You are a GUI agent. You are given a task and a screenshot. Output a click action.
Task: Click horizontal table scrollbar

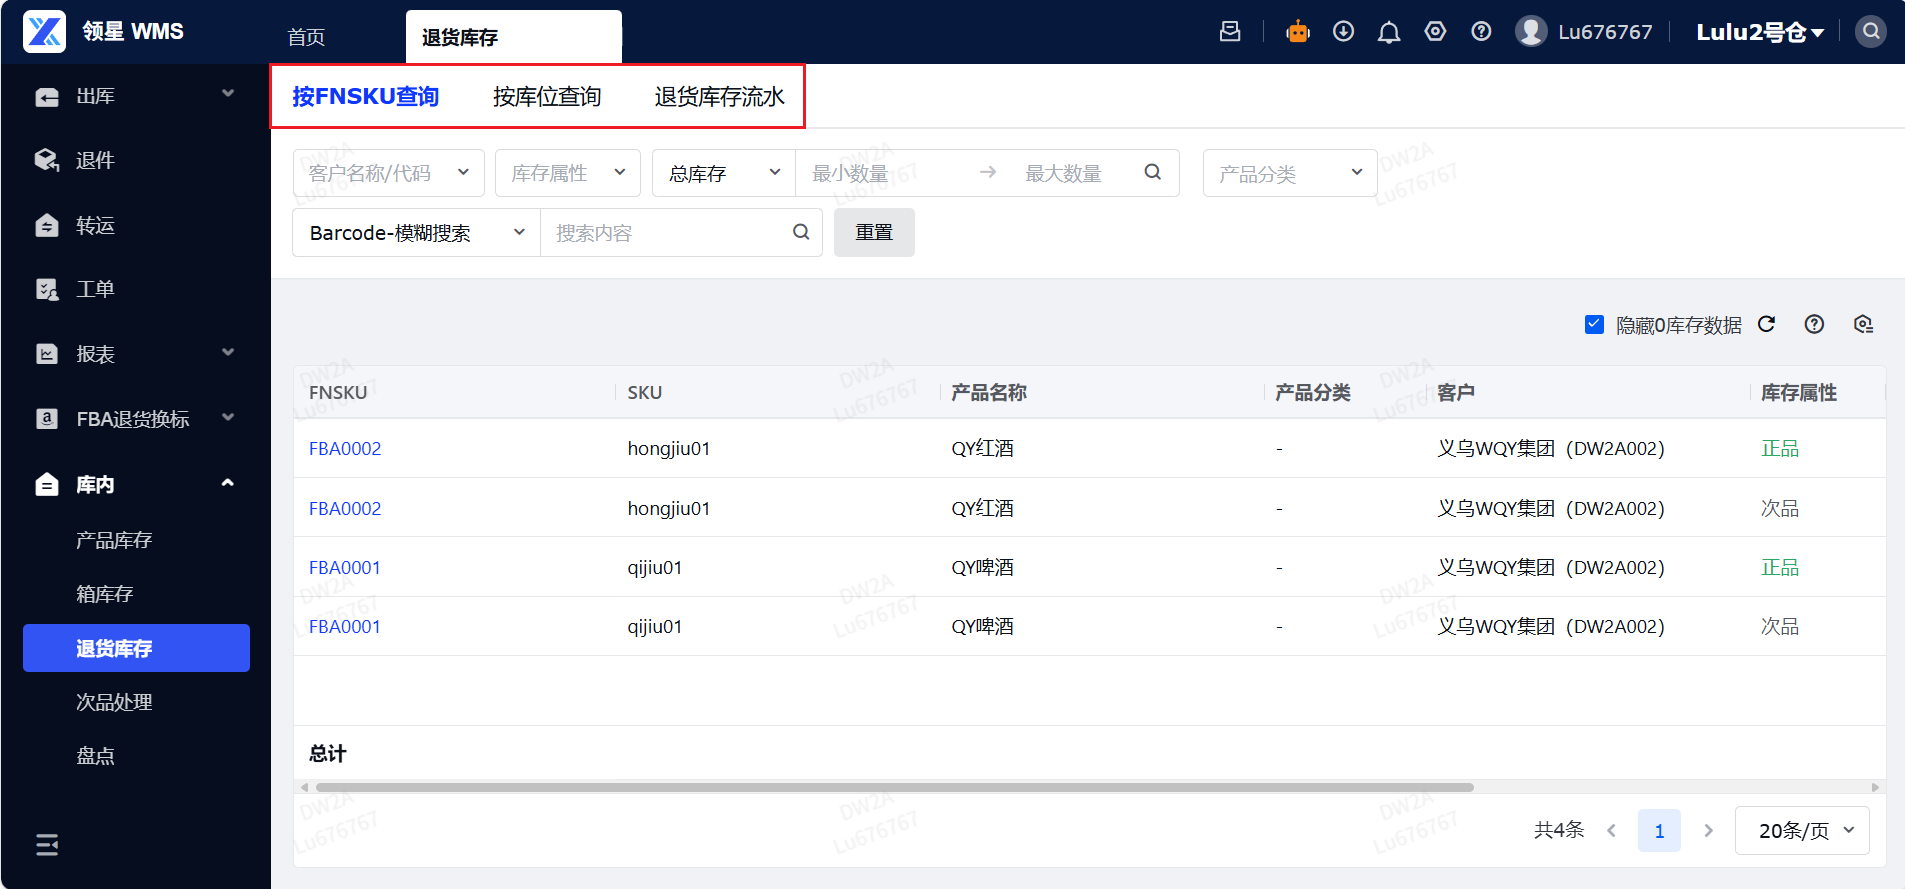895,787
